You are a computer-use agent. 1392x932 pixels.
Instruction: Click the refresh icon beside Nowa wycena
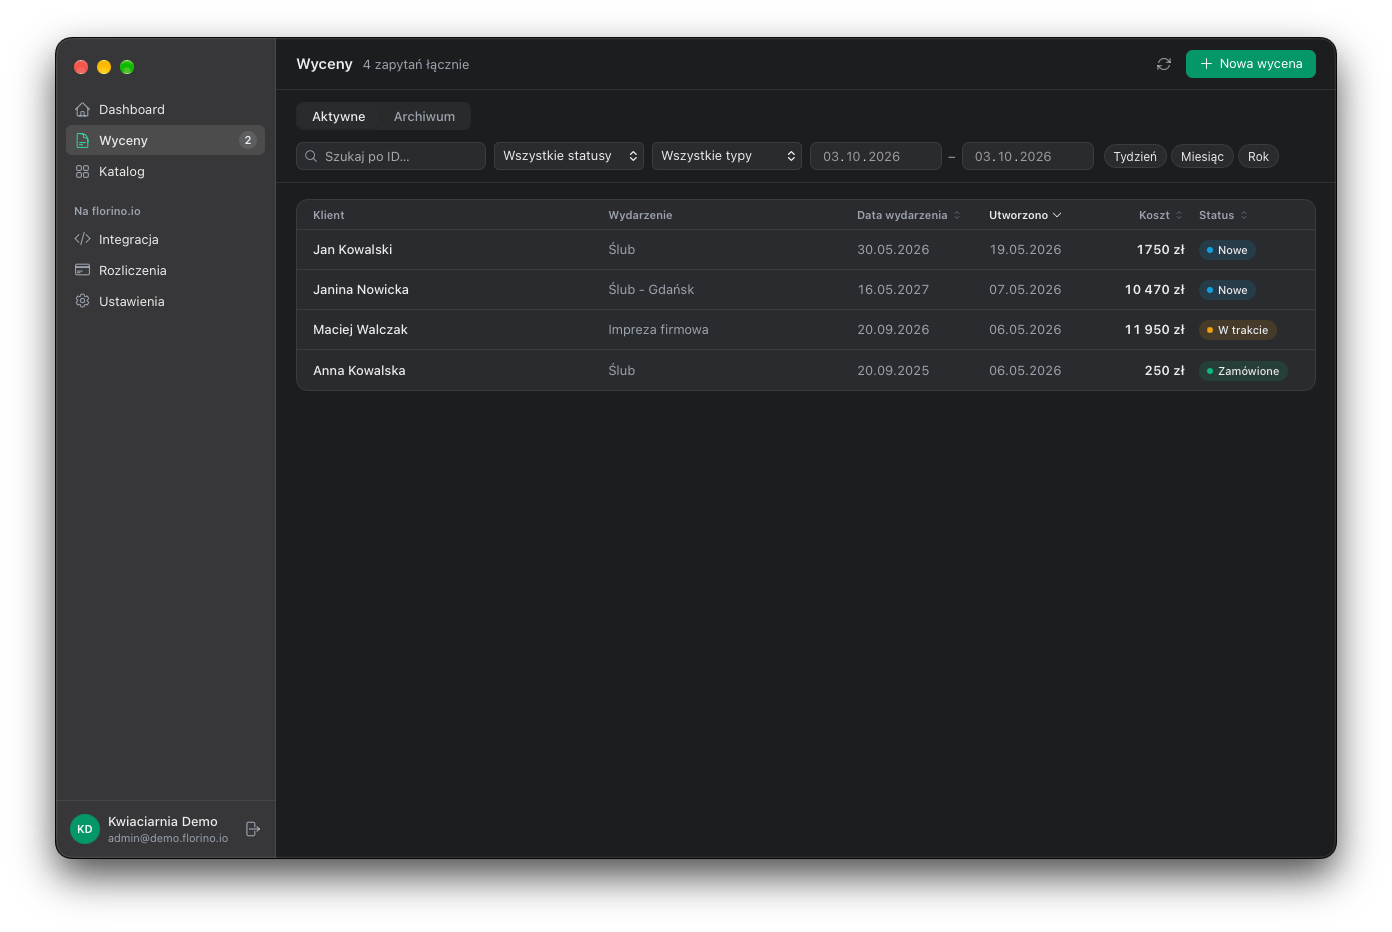pos(1164,64)
